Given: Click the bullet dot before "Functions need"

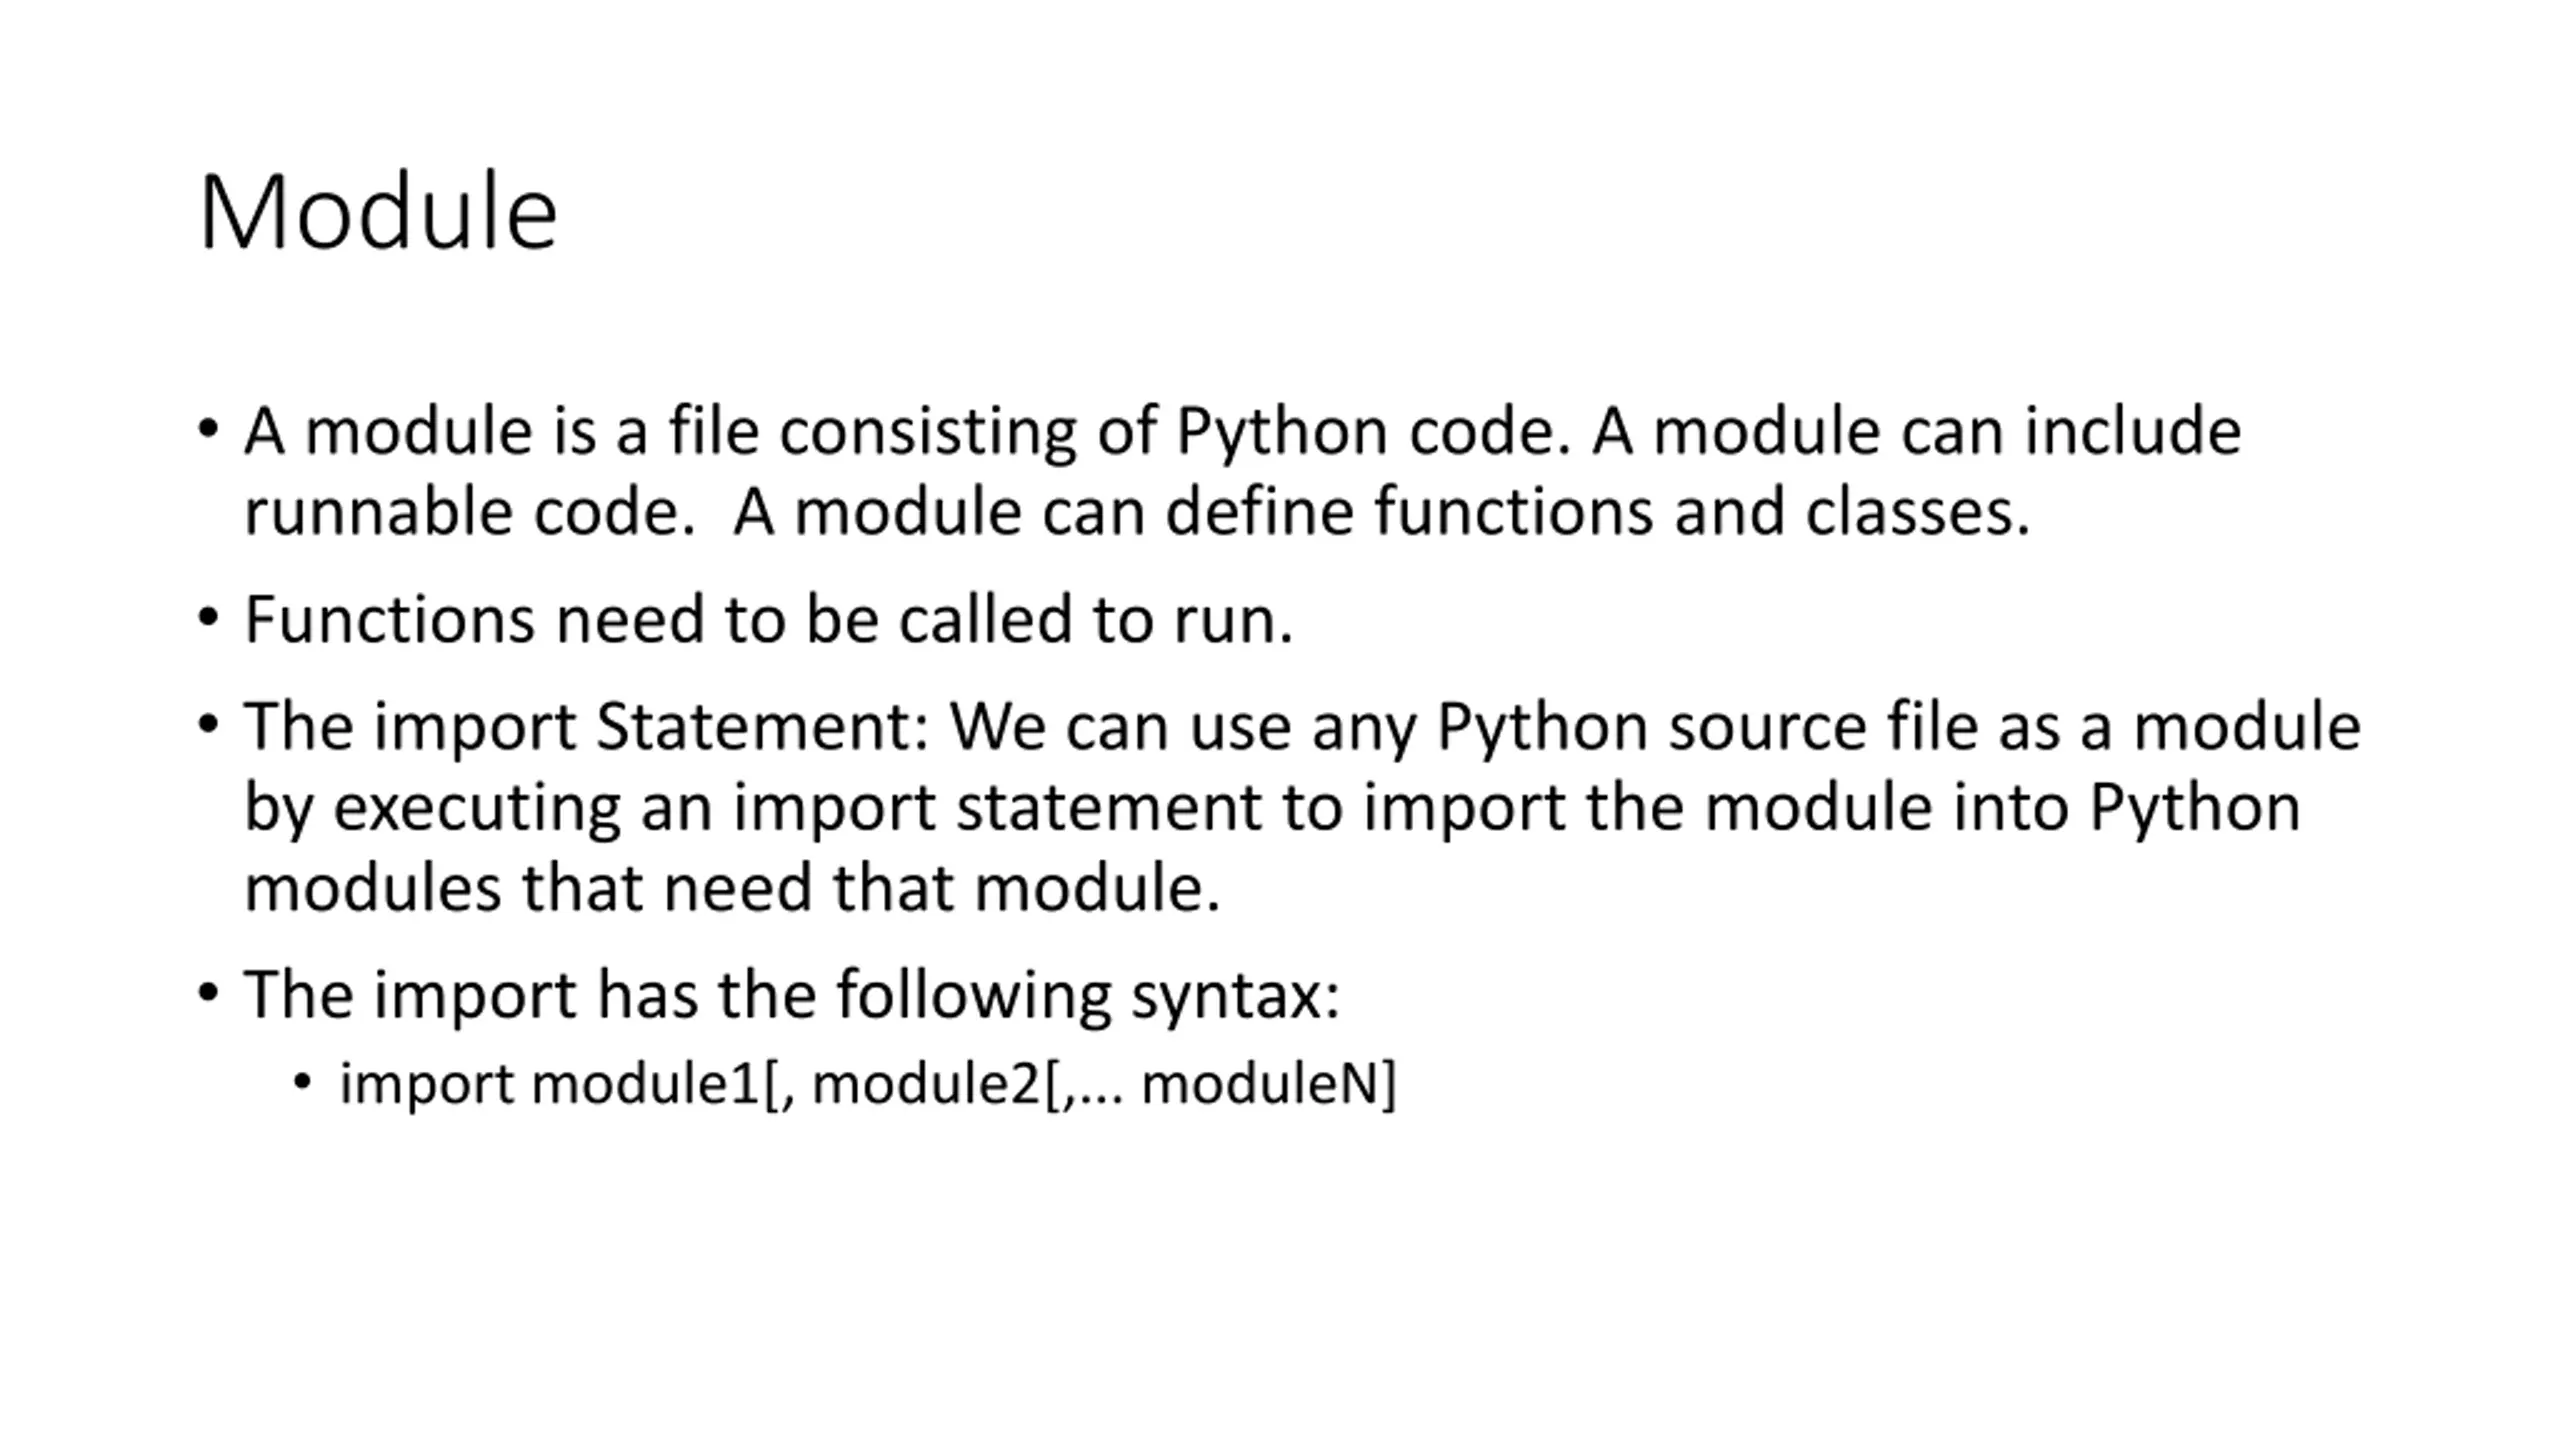Looking at the screenshot, I should pyautogui.click(x=208, y=617).
